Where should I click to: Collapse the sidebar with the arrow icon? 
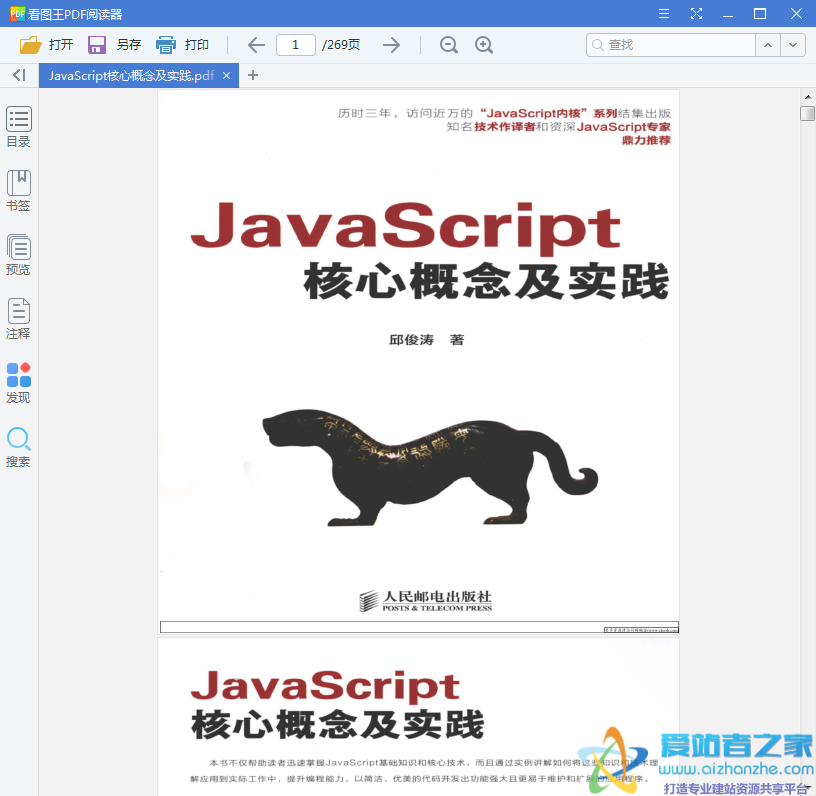pos(19,75)
